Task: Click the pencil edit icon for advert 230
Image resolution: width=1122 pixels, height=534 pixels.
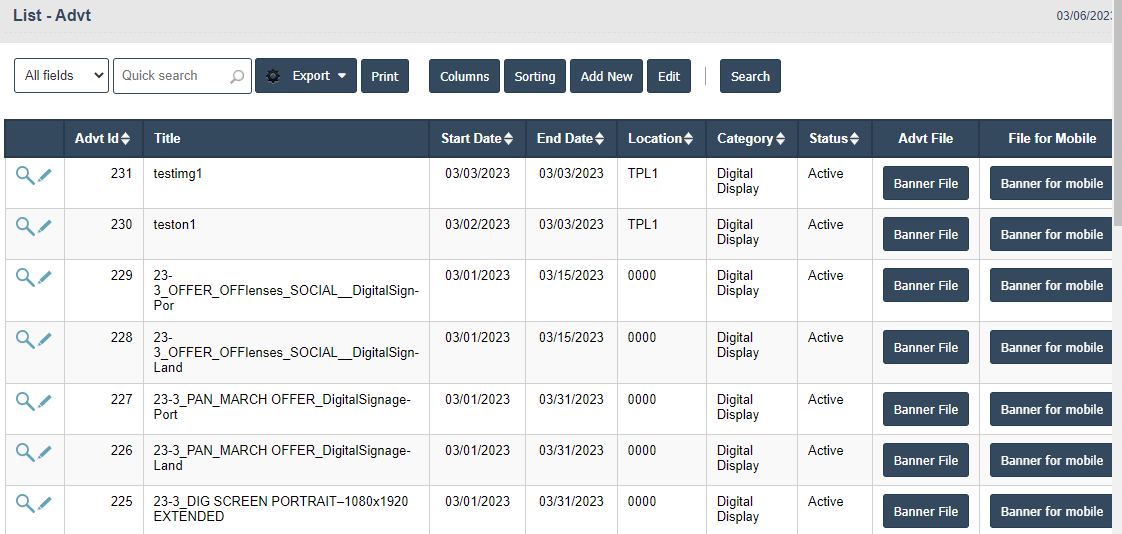Action: coord(45,226)
